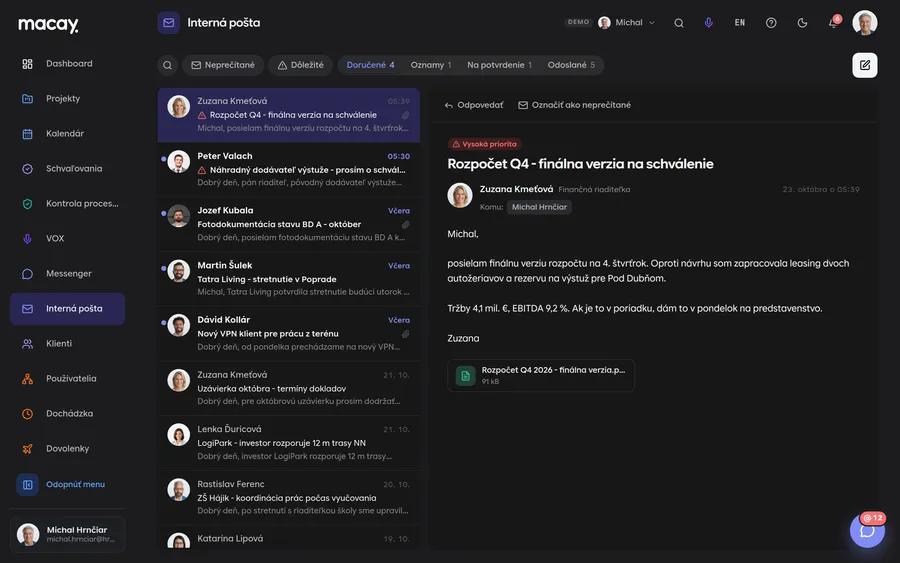The width and height of the screenshot is (900, 563).
Task: Click Označiť ako neprečítané
Action: point(575,105)
